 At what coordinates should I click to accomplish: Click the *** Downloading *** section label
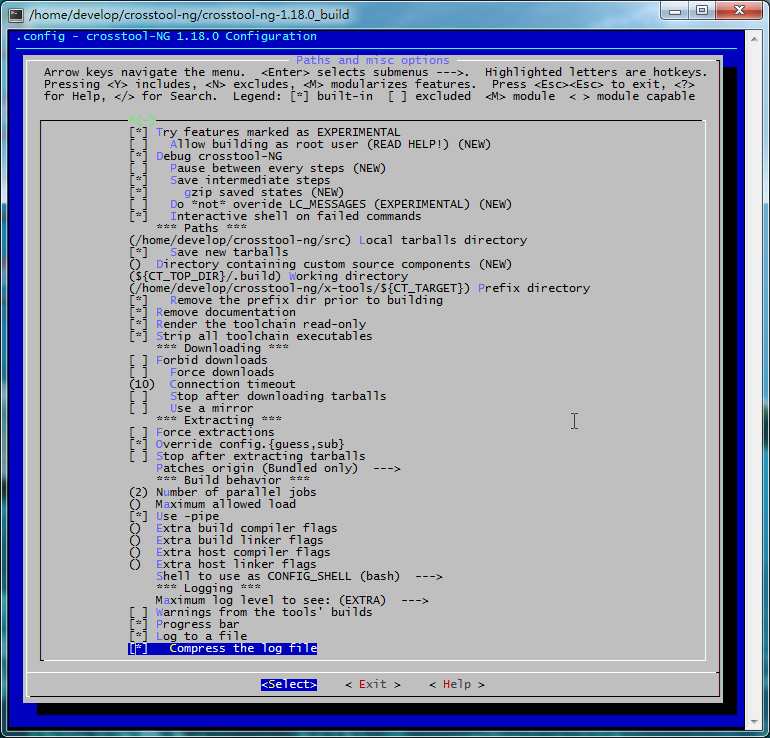222,349
